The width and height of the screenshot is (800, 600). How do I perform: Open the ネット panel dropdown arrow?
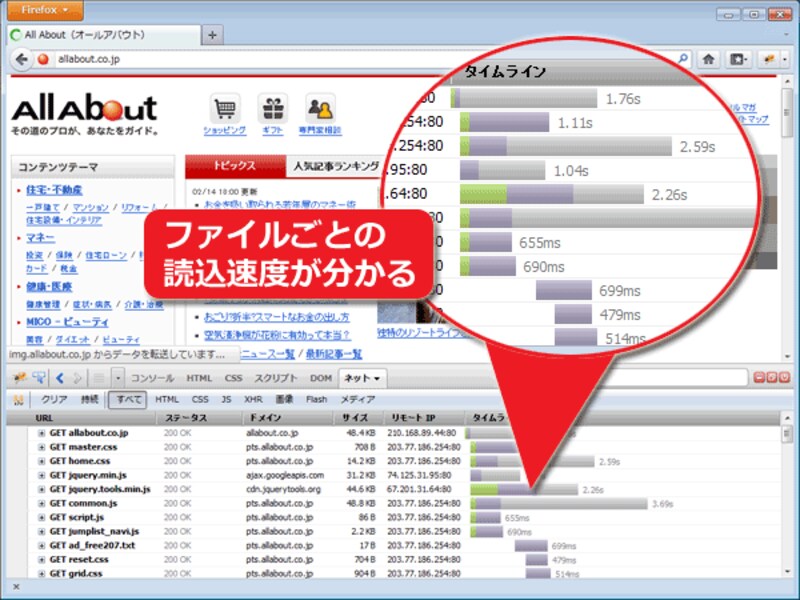coord(377,379)
